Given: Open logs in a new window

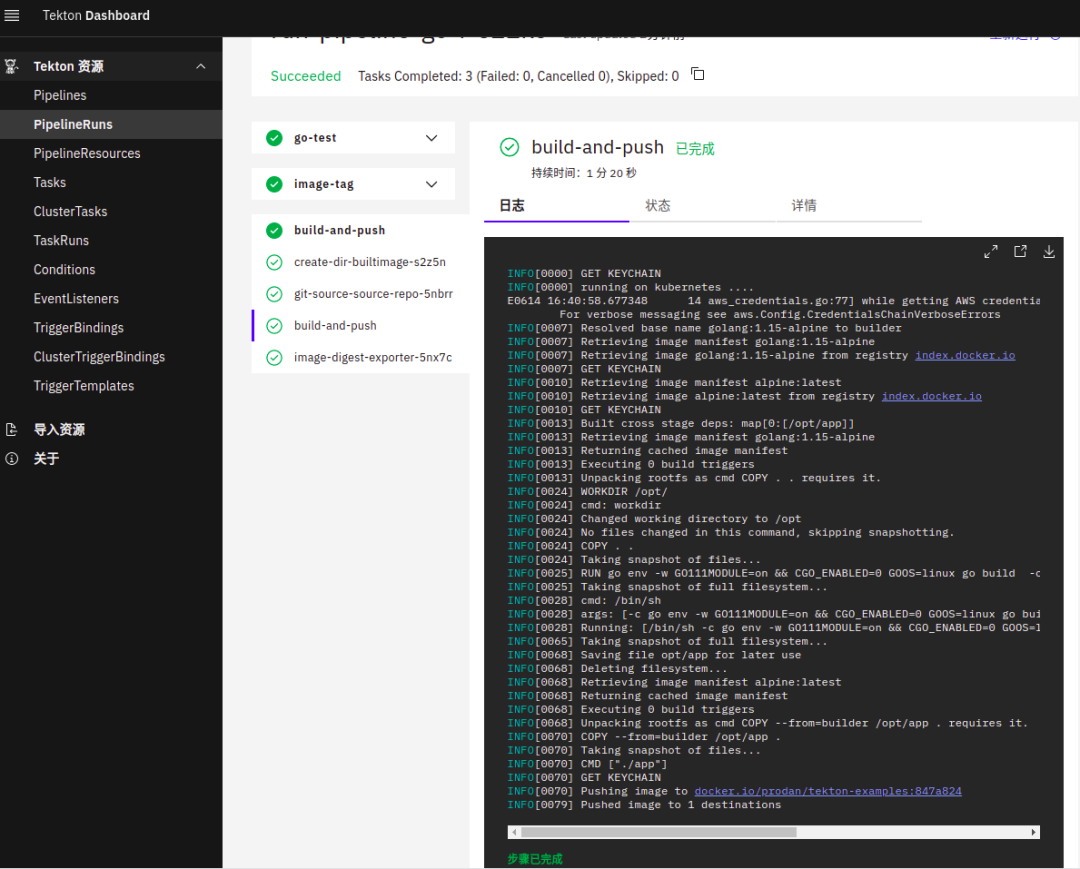Looking at the screenshot, I should [x=1020, y=252].
